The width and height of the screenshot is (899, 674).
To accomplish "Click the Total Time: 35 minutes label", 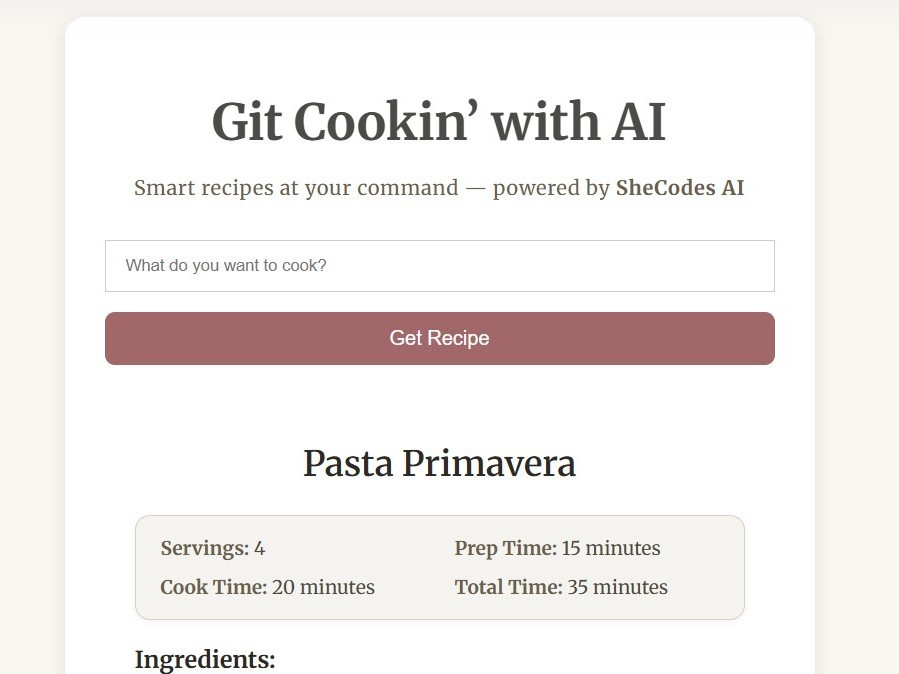I will (x=561, y=587).
